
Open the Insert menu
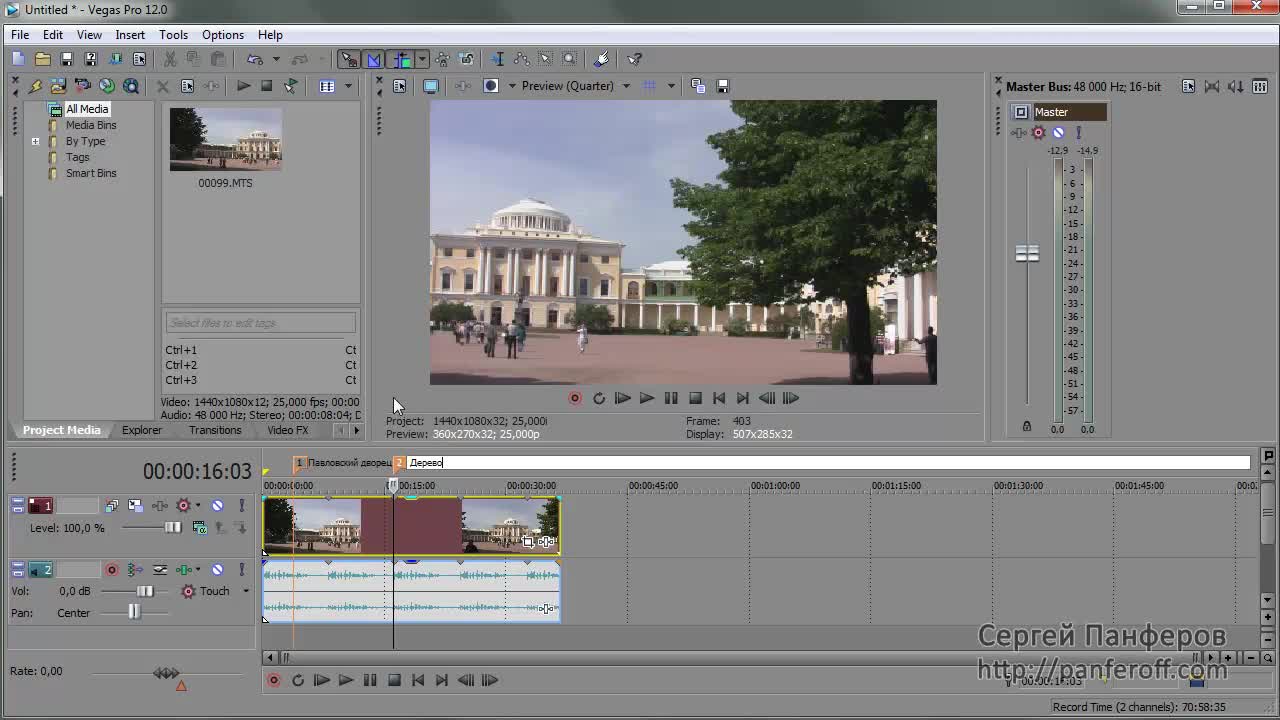click(x=130, y=35)
